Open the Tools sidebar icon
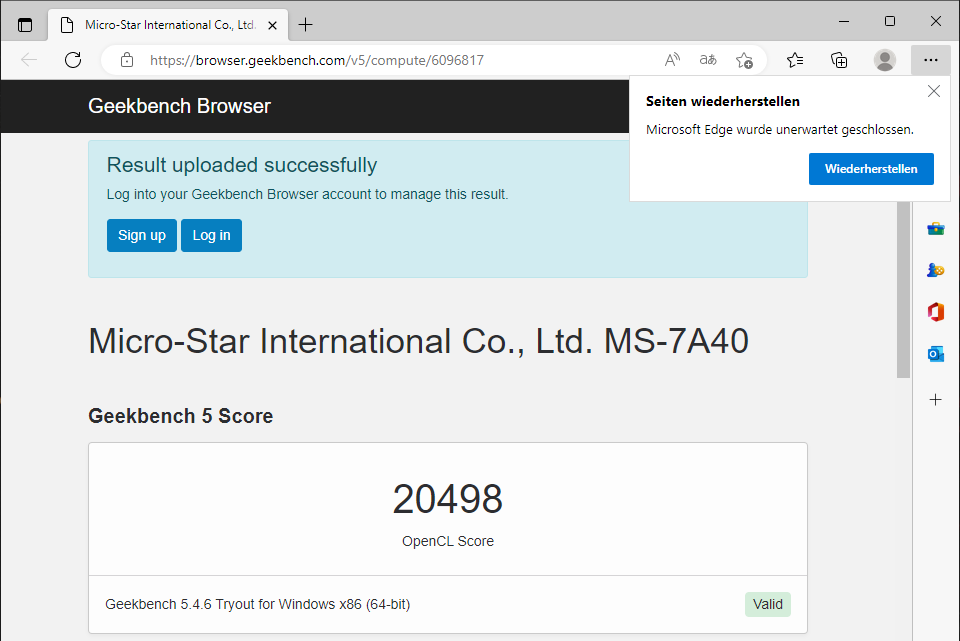The image size is (960, 641). (x=936, y=229)
